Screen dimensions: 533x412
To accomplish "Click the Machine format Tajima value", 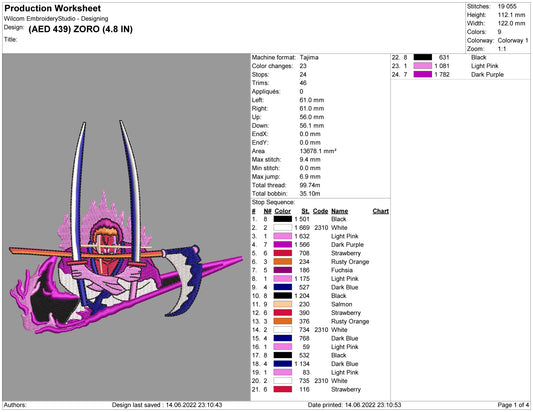I will [309, 57].
